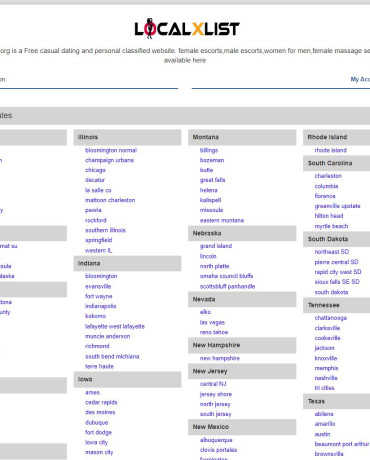
Task: Open la salle co listing
Action: (x=98, y=190)
